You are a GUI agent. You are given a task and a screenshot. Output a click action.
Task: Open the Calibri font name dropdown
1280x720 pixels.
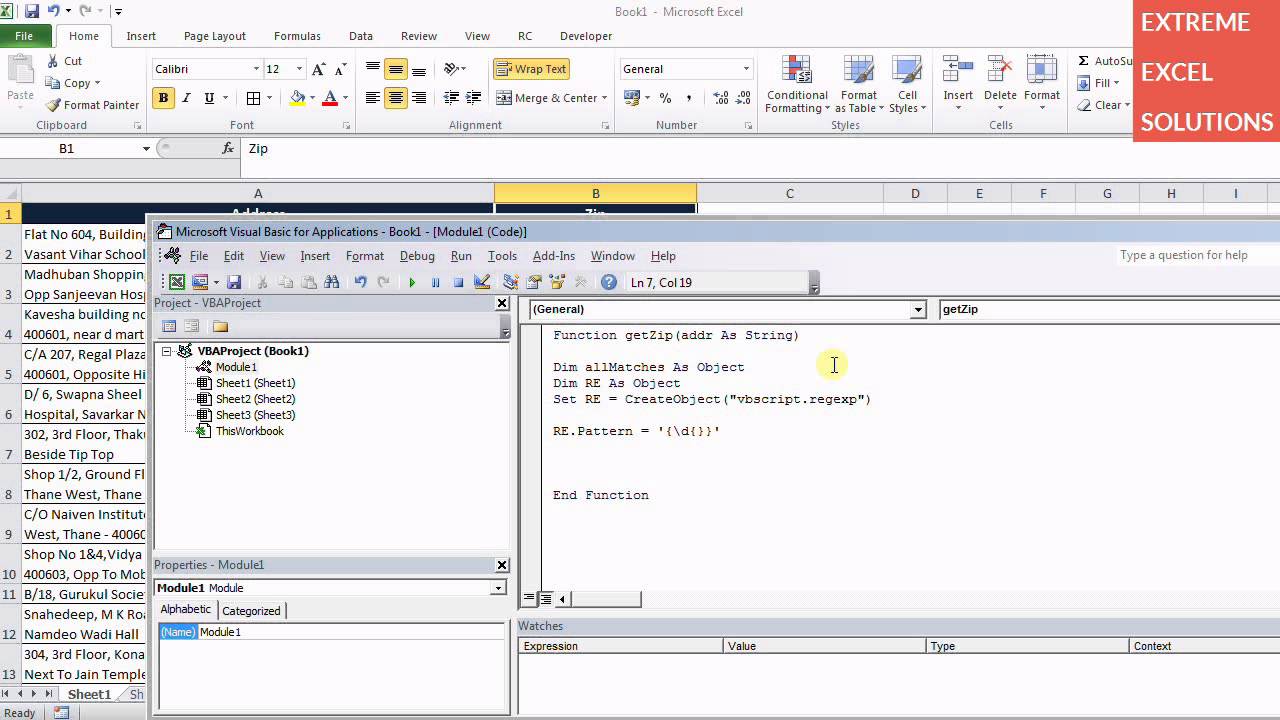click(257, 69)
